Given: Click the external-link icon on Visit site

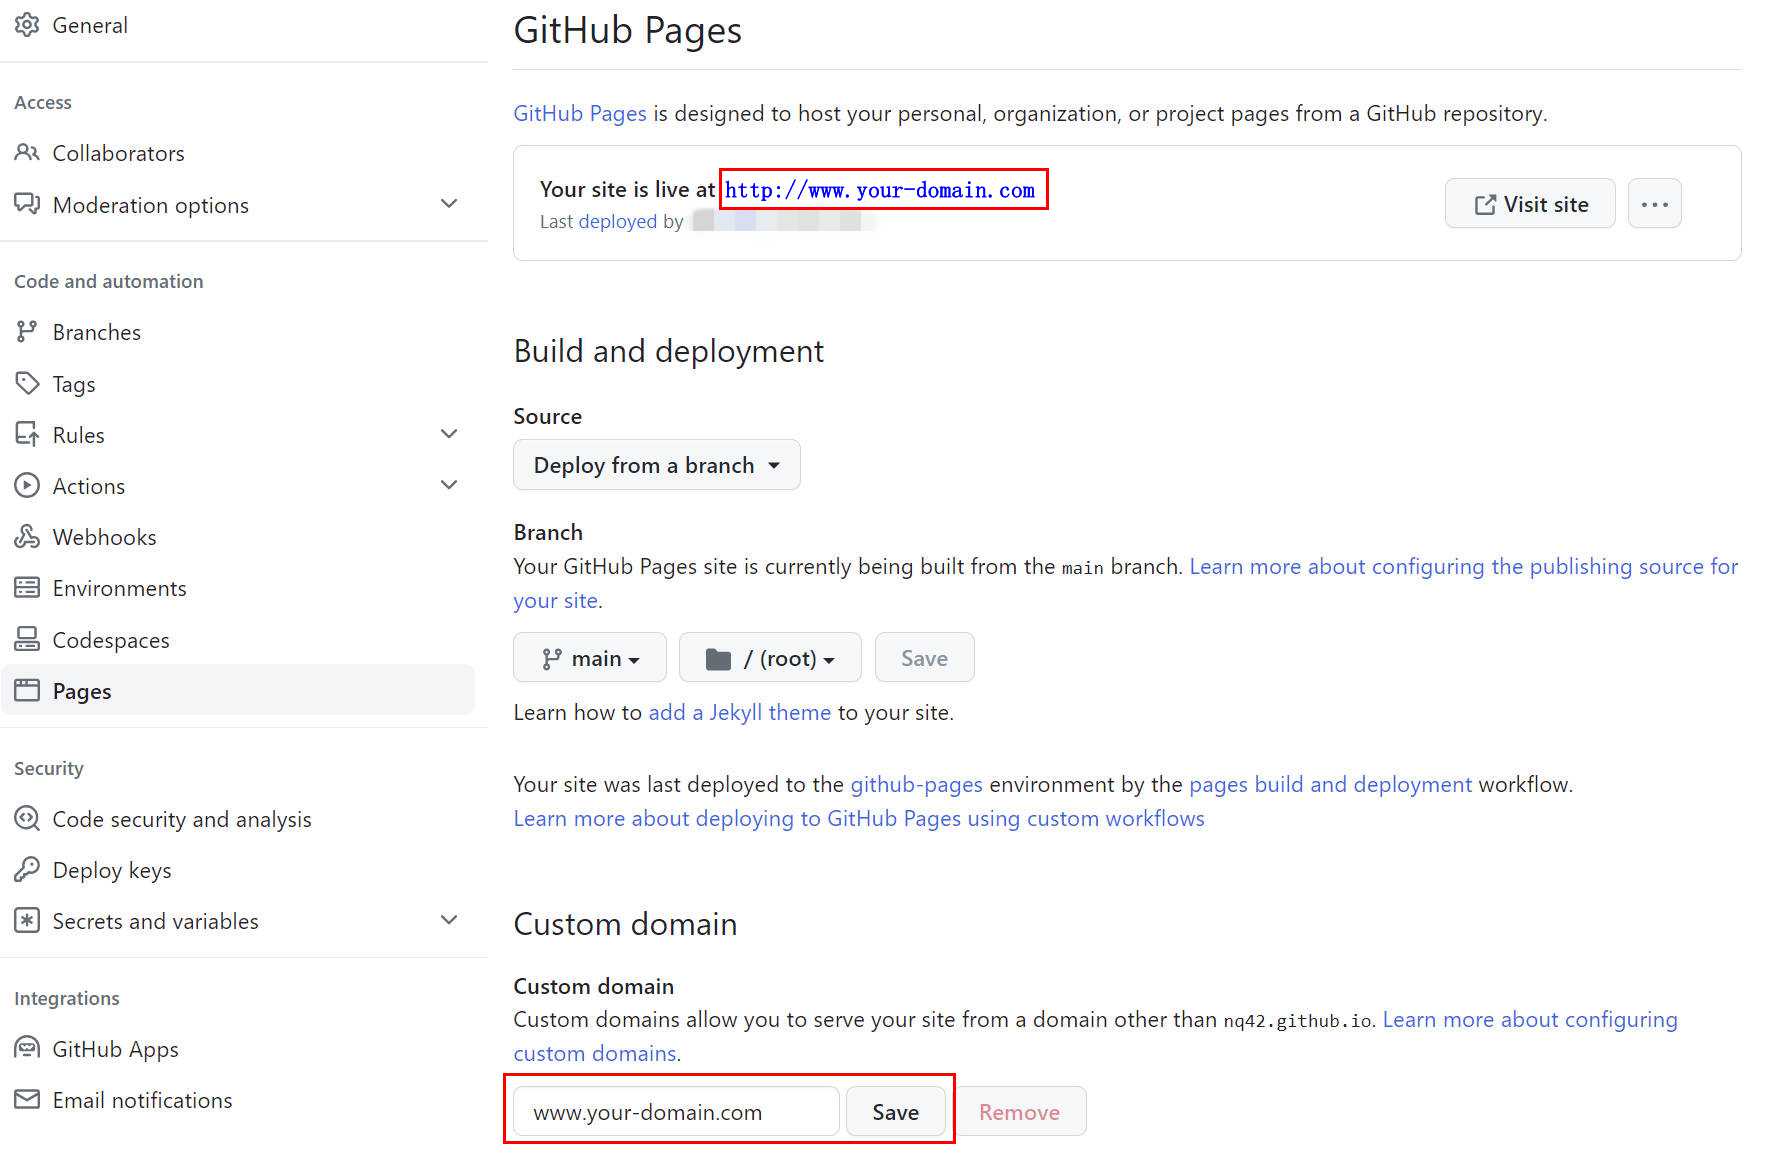Looking at the screenshot, I should point(1485,204).
